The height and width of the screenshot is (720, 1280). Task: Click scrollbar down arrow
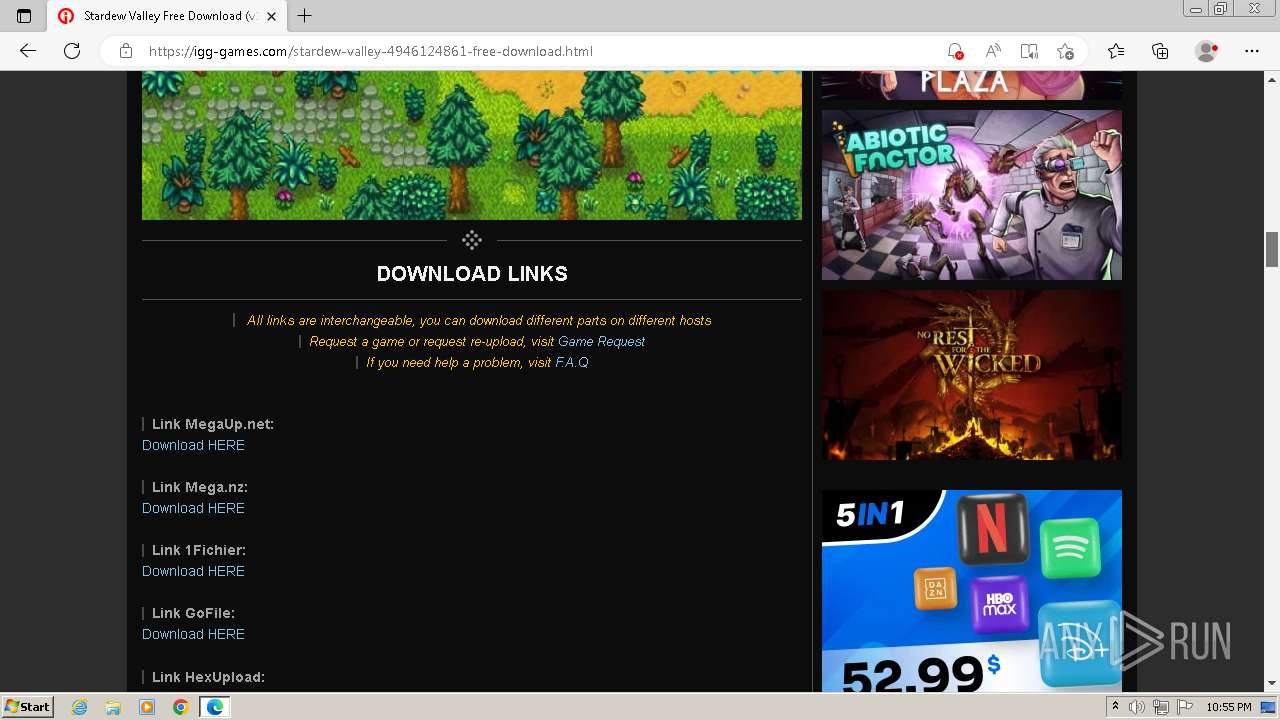[1272, 683]
